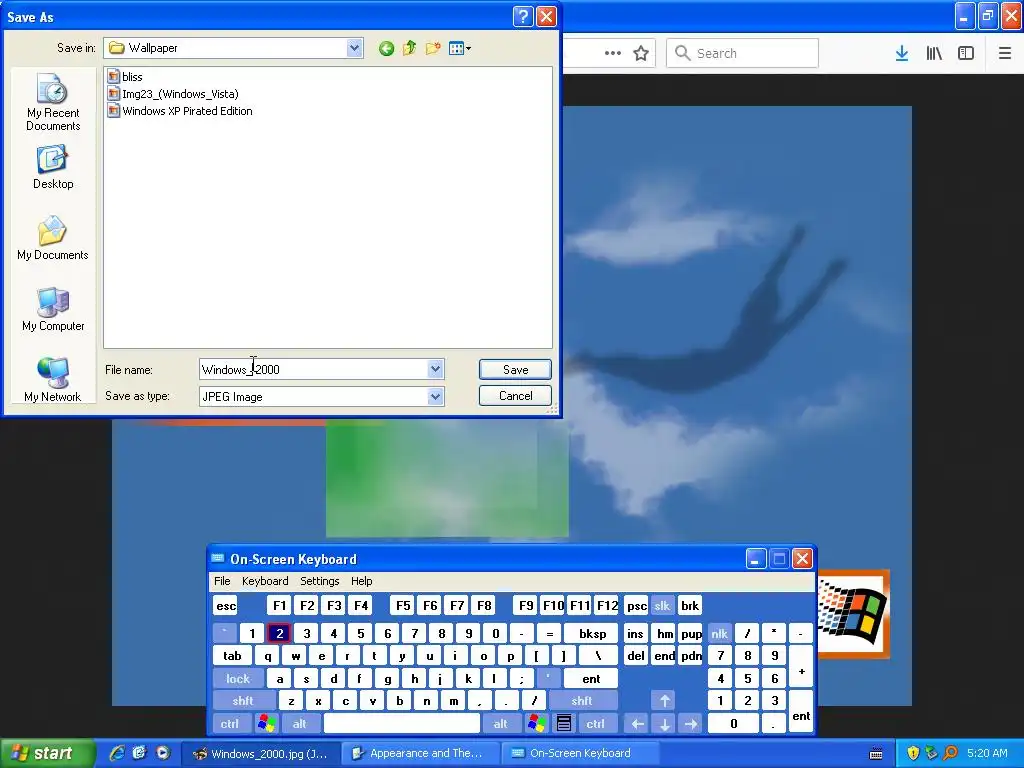Click the del key
The image size is (1024, 768).
pyautogui.click(x=636, y=656)
